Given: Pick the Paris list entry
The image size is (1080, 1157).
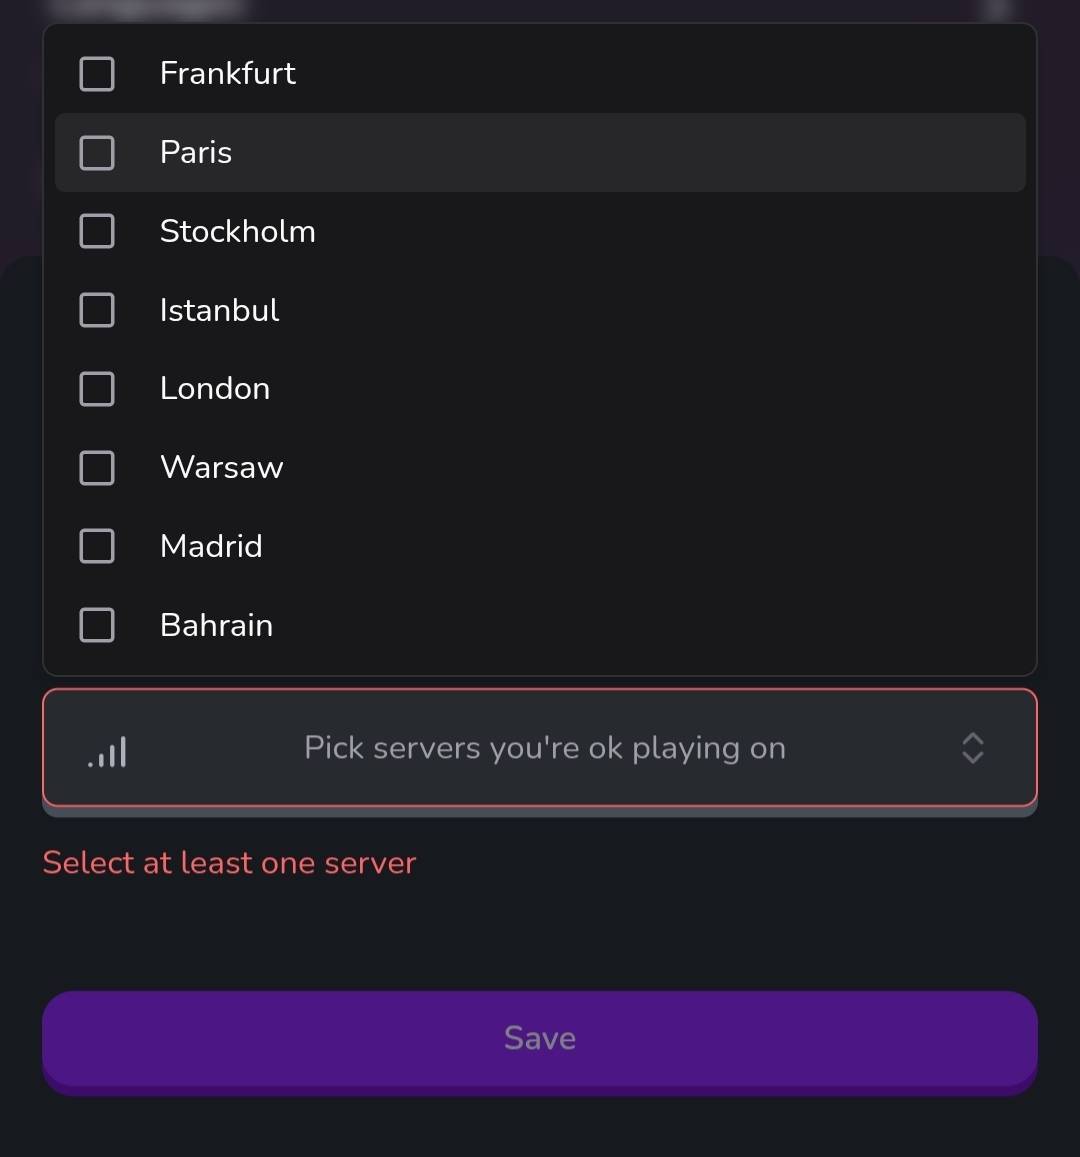Looking at the screenshot, I should coord(196,153).
